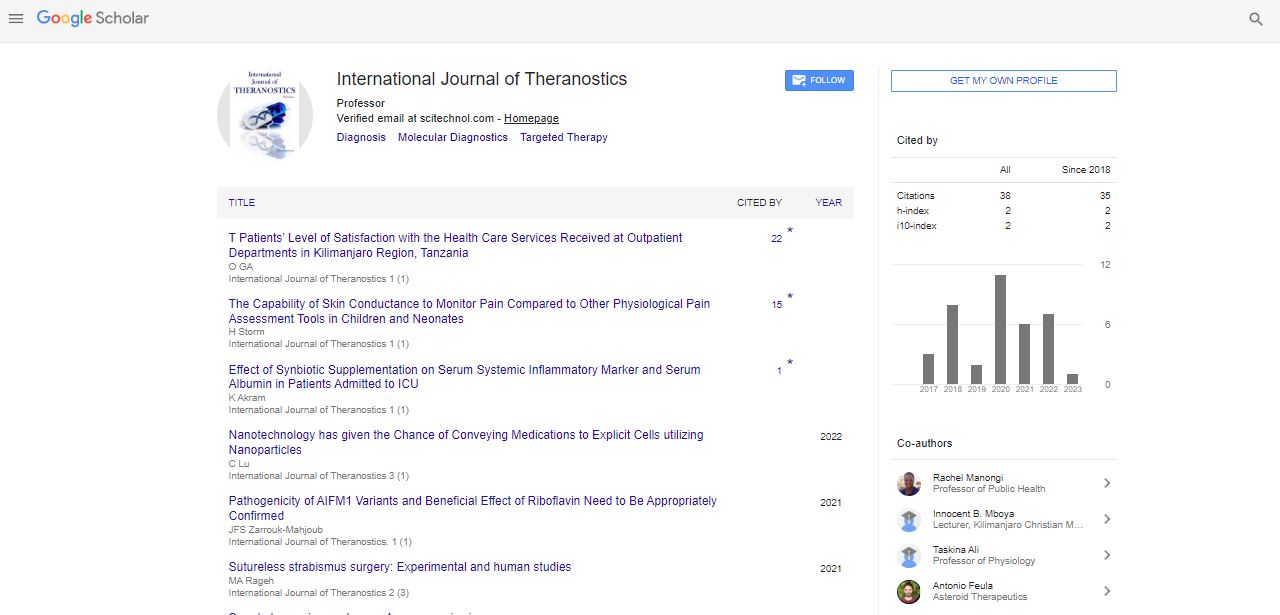
Task: Open the Diagnosis interest tag
Action: (361, 137)
